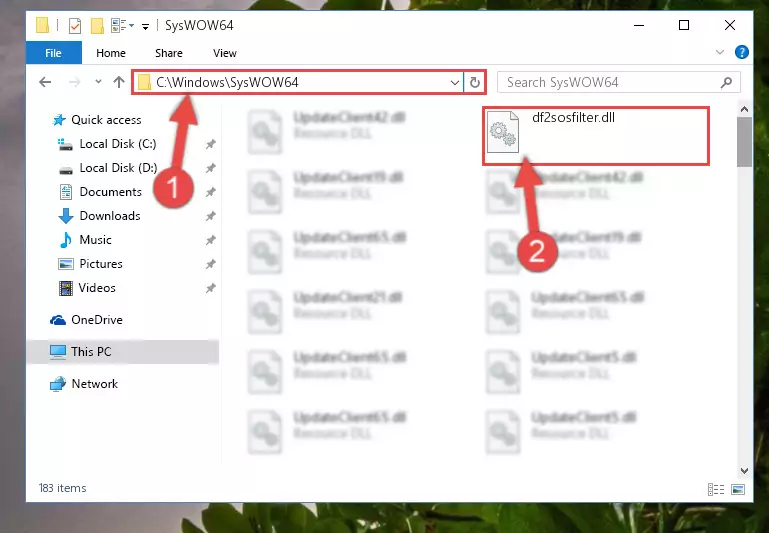Open Videos folder in sidebar
Image resolution: width=769 pixels, height=533 pixels.
97,288
